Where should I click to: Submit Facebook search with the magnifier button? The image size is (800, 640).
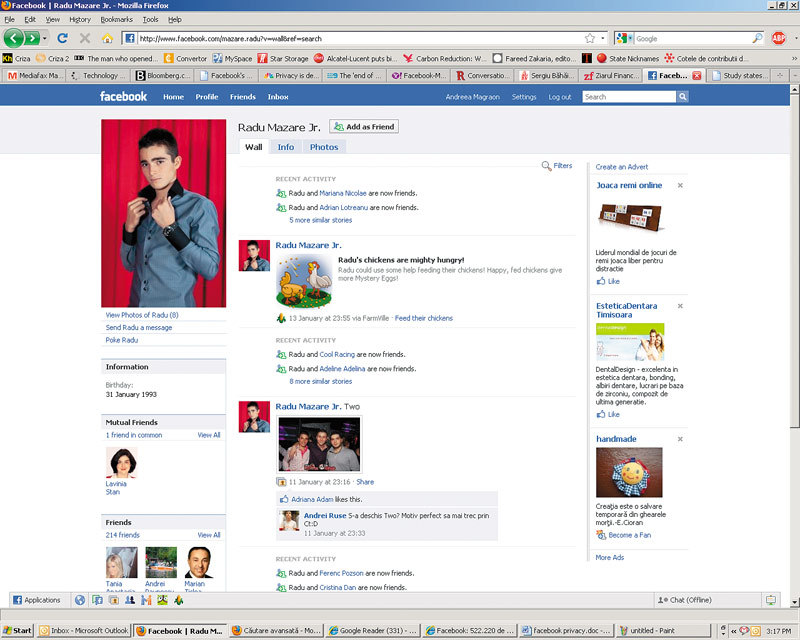(x=682, y=96)
